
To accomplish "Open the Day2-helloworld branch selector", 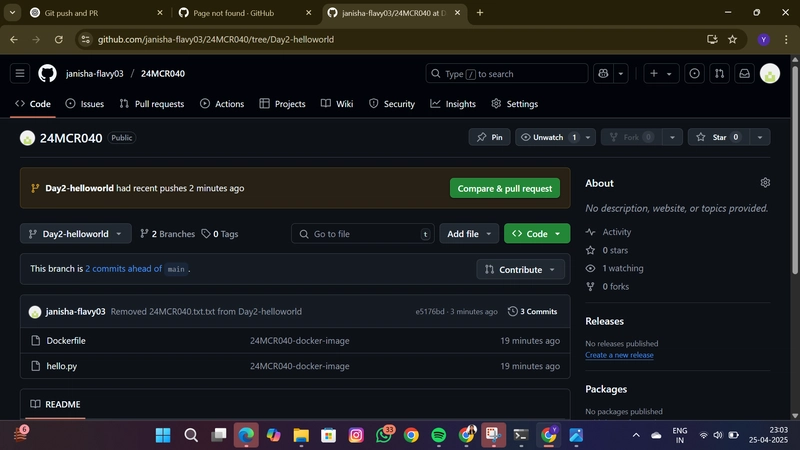I will (x=76, y=234).
